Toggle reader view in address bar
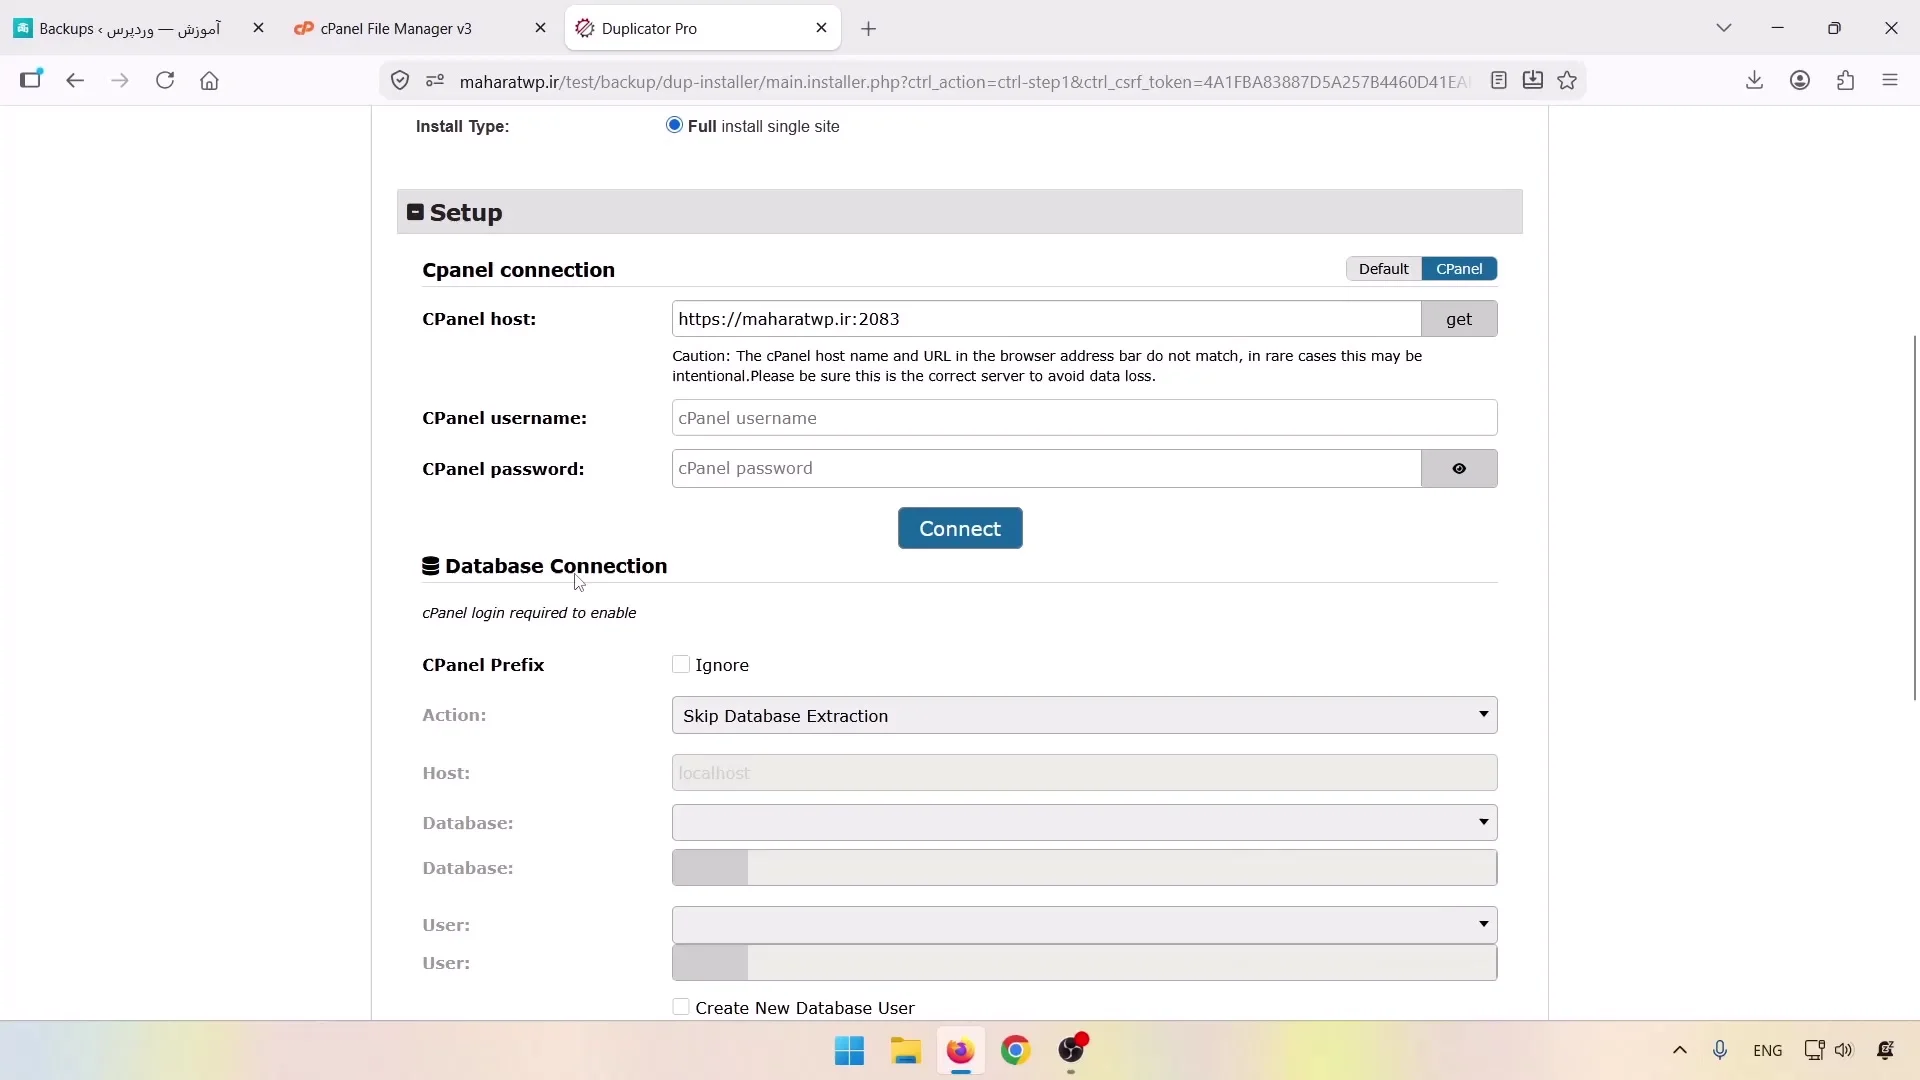This screenshot has width=1920, height=1080. tap(1498, 81)
